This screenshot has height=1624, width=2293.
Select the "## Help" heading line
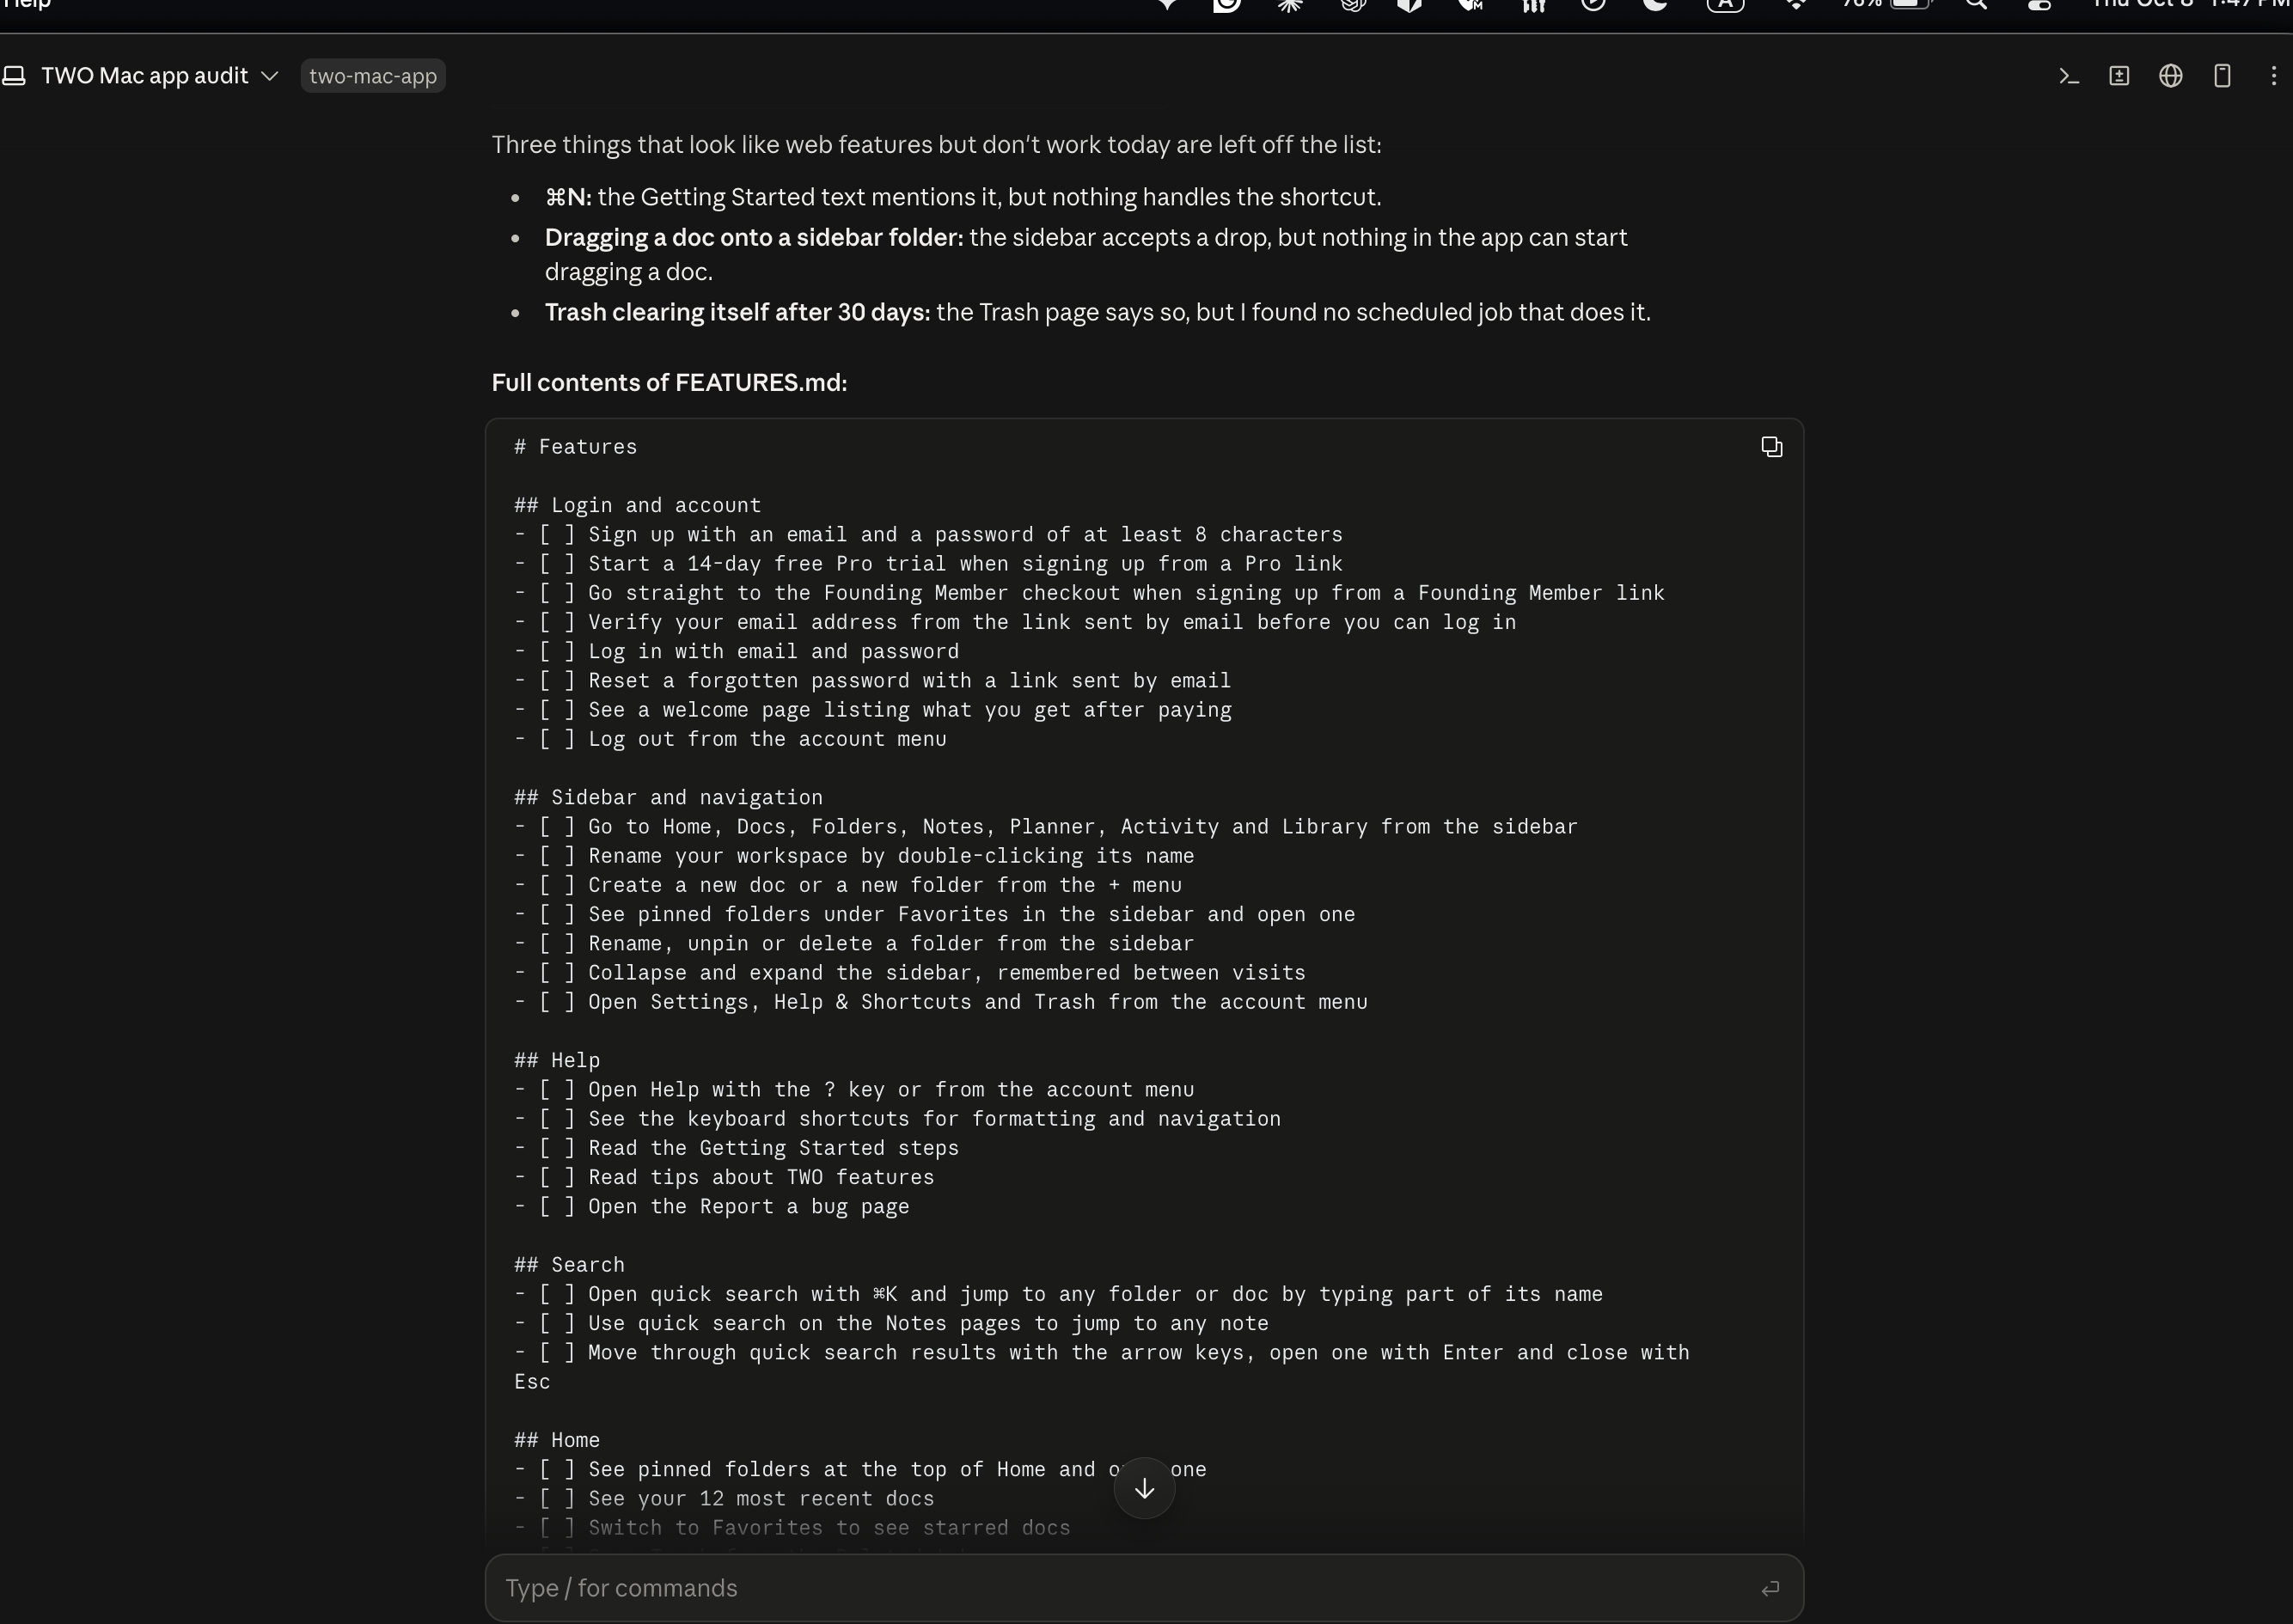click(x=557, y=1060)
